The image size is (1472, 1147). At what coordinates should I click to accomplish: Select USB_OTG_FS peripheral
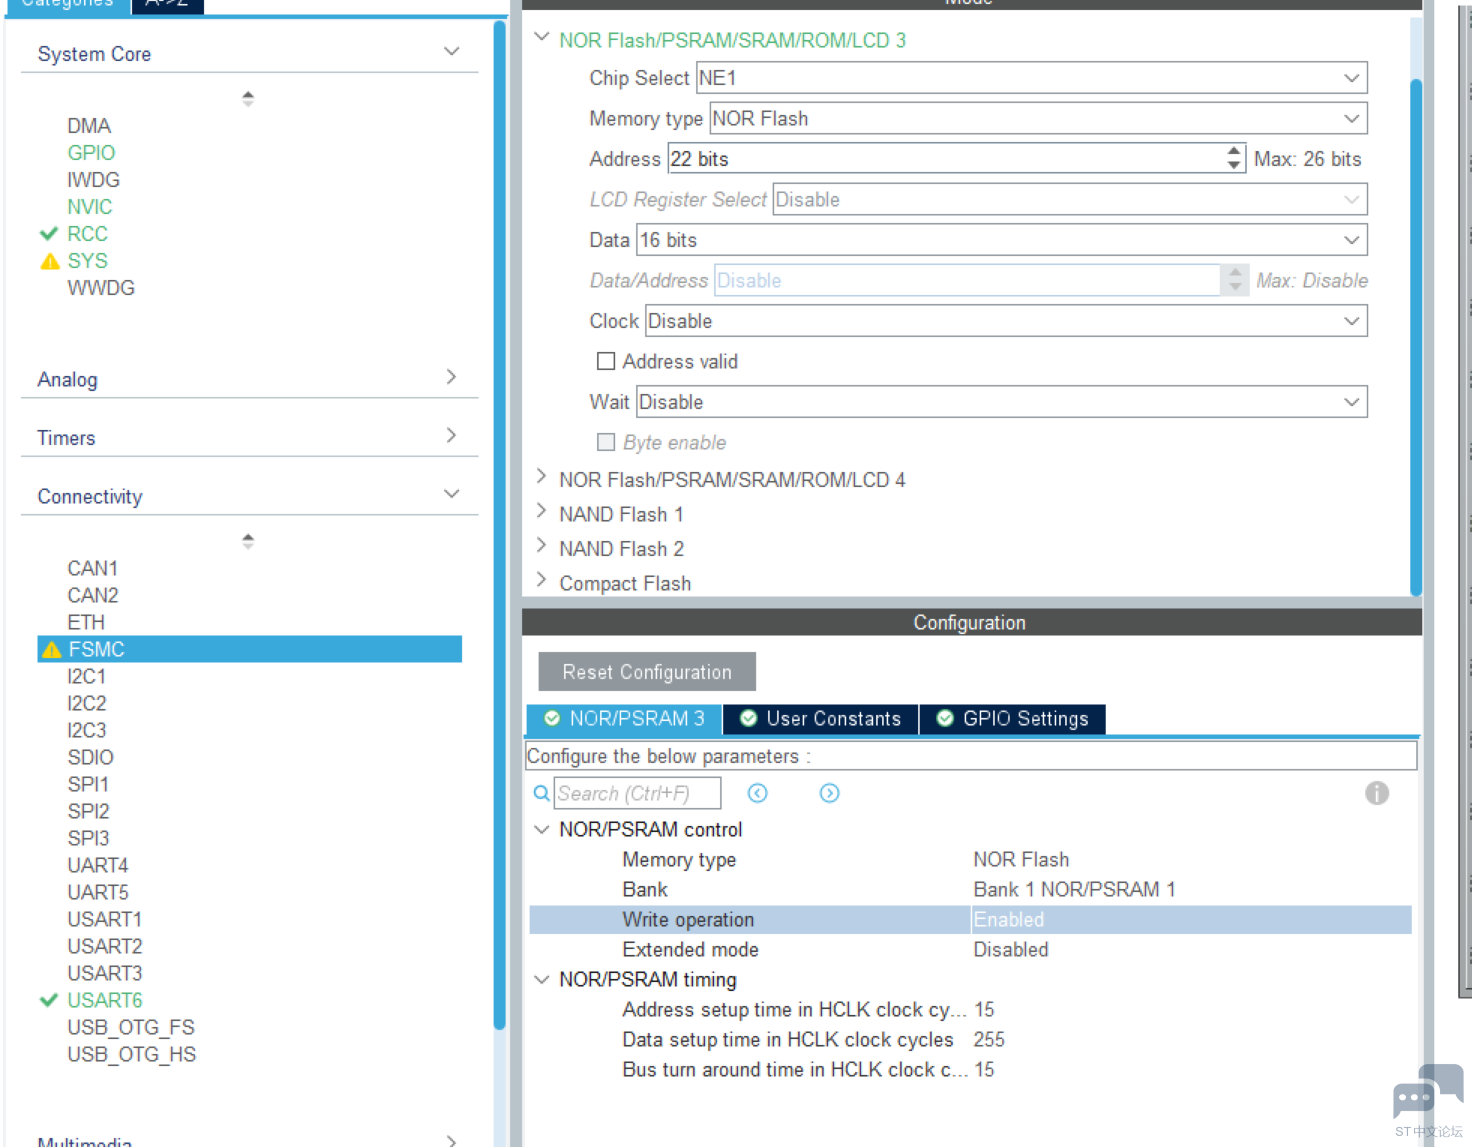pyautogui.click(x=131, y=1028)
